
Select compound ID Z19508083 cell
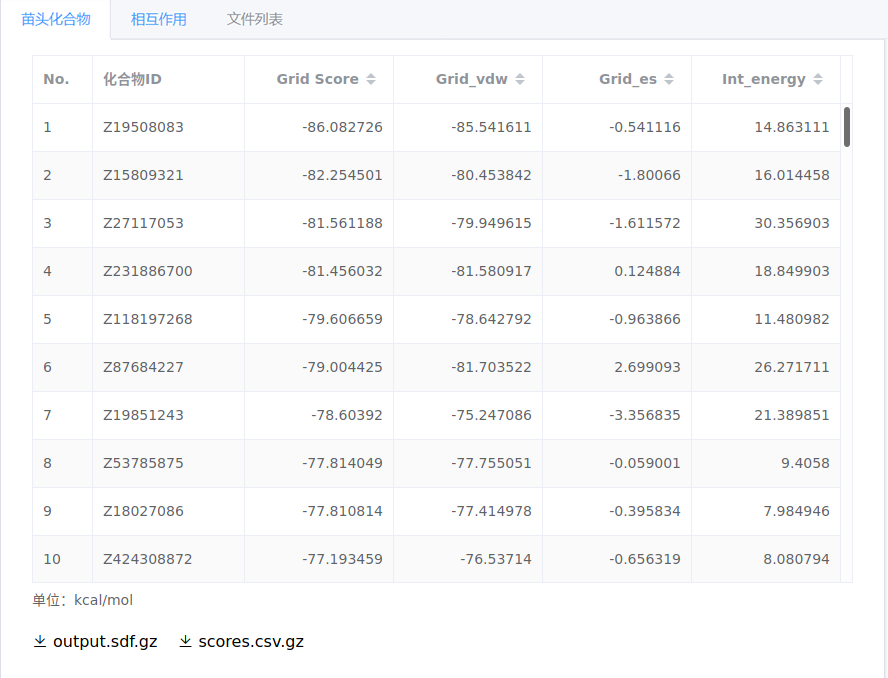click(x=143, y=127)
